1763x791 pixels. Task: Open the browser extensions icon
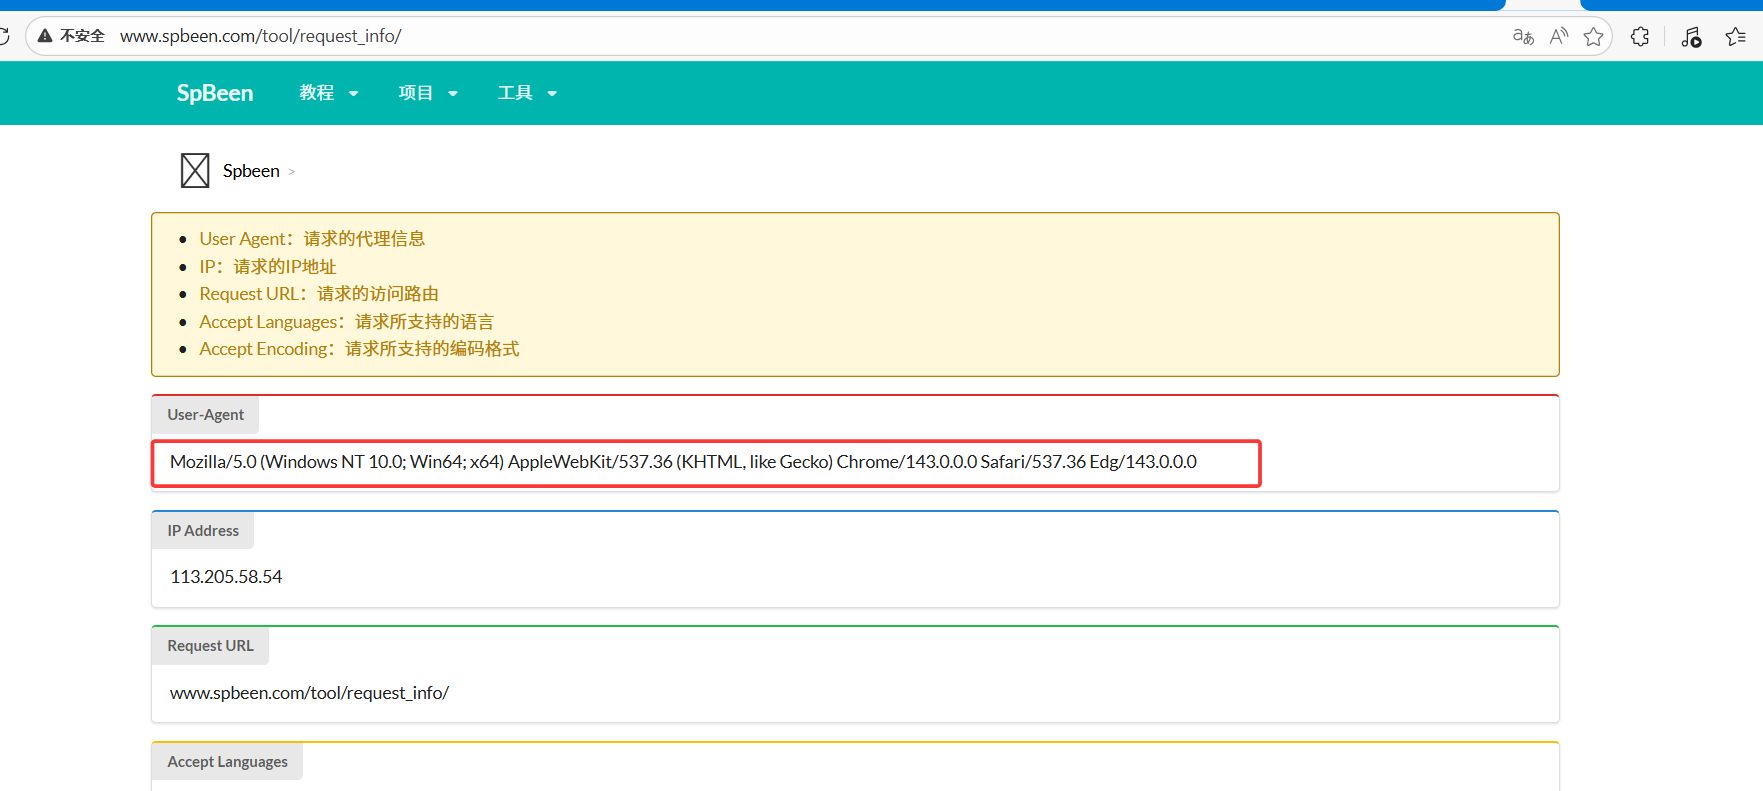1640,37
